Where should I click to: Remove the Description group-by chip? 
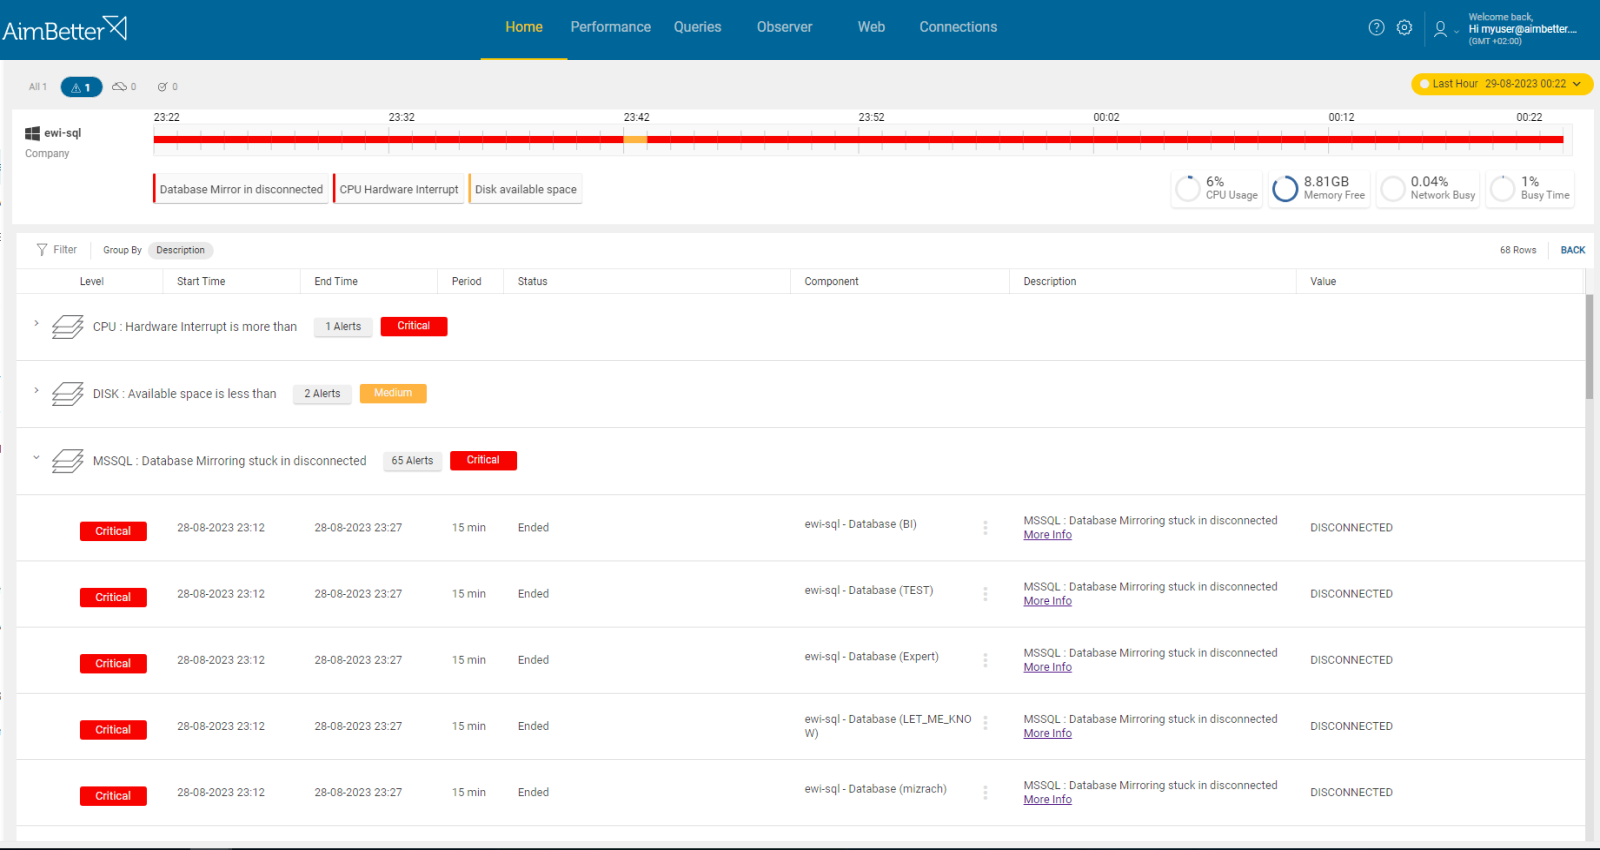[x=180, y=250]
